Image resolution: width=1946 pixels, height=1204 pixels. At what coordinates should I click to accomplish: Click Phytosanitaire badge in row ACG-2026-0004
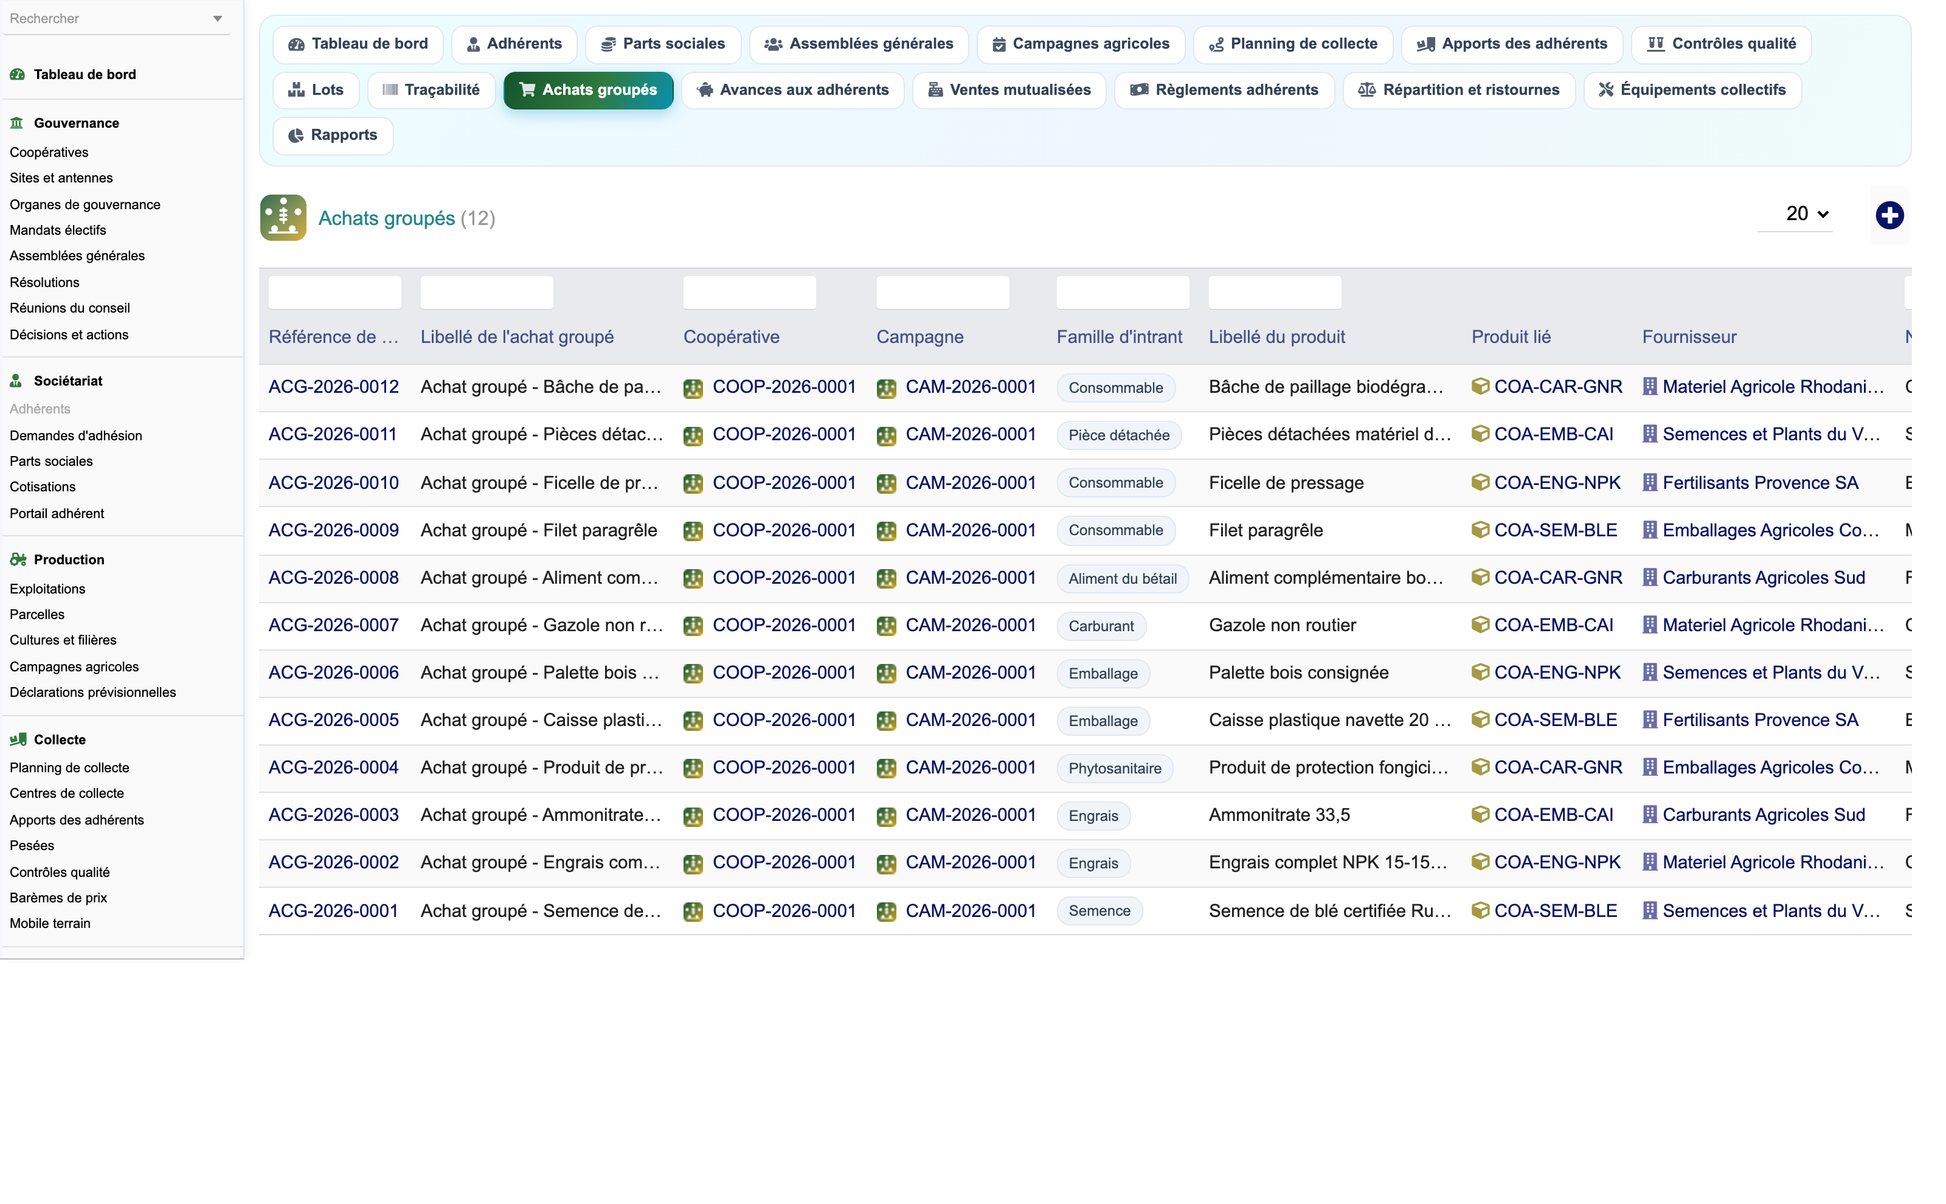pos(1115,769)
